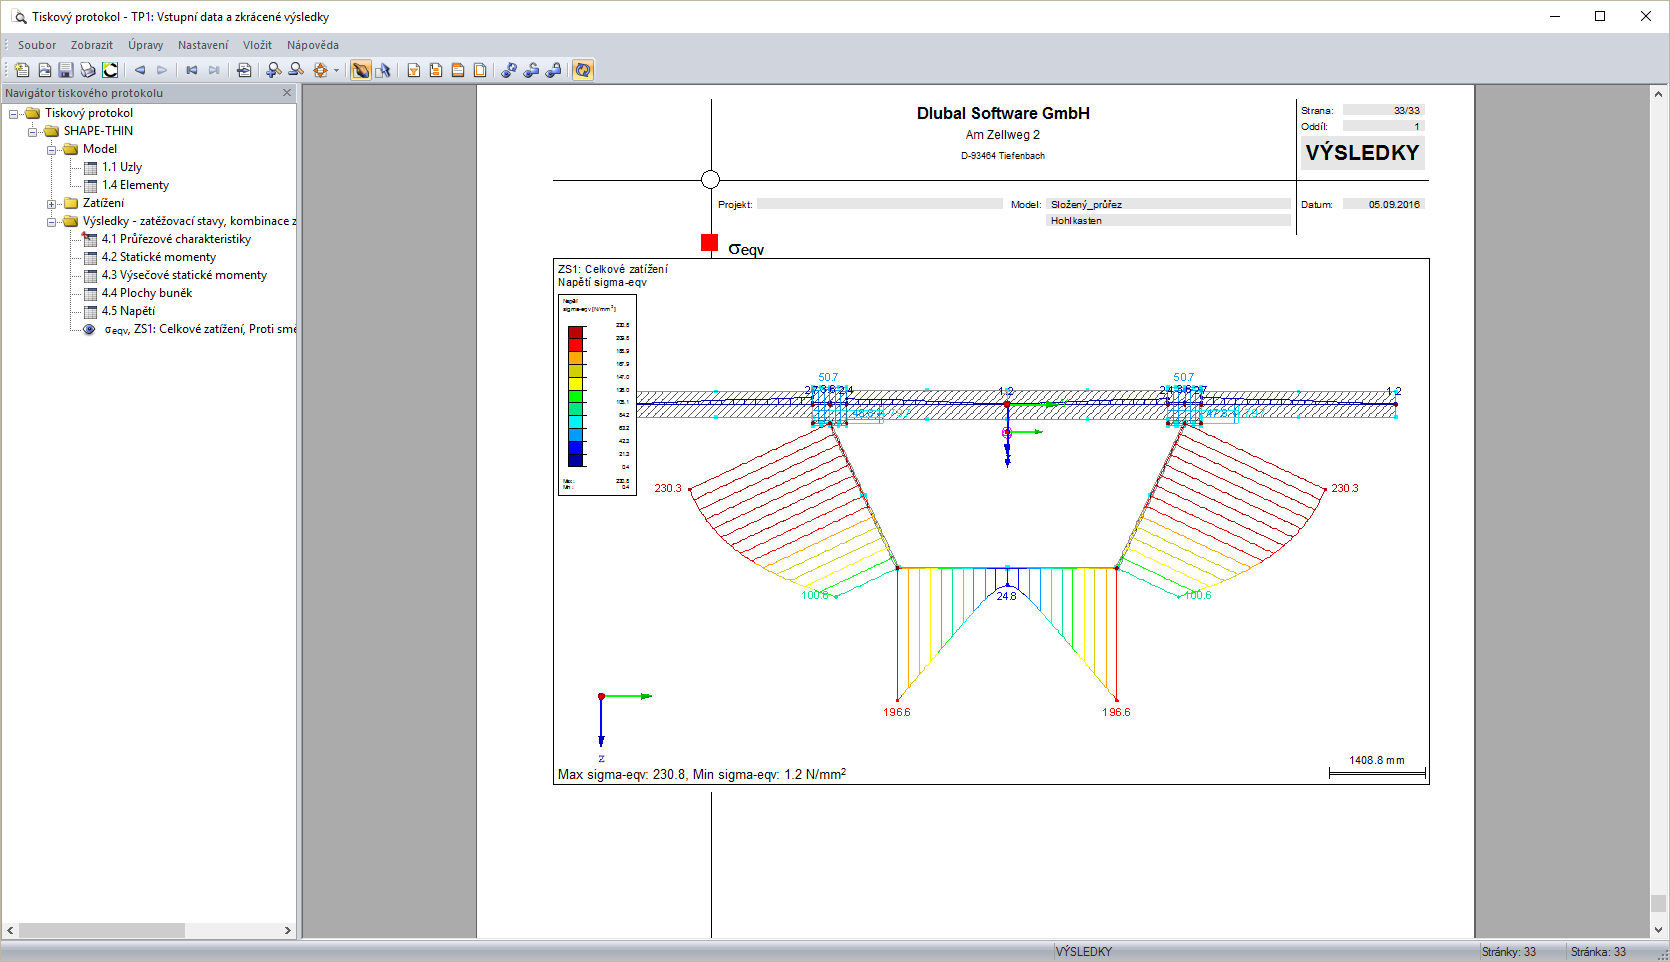Click the blank page icon in toolbar
The width and height of the screenshot is (1670, 962).
(x=480, y=70)
